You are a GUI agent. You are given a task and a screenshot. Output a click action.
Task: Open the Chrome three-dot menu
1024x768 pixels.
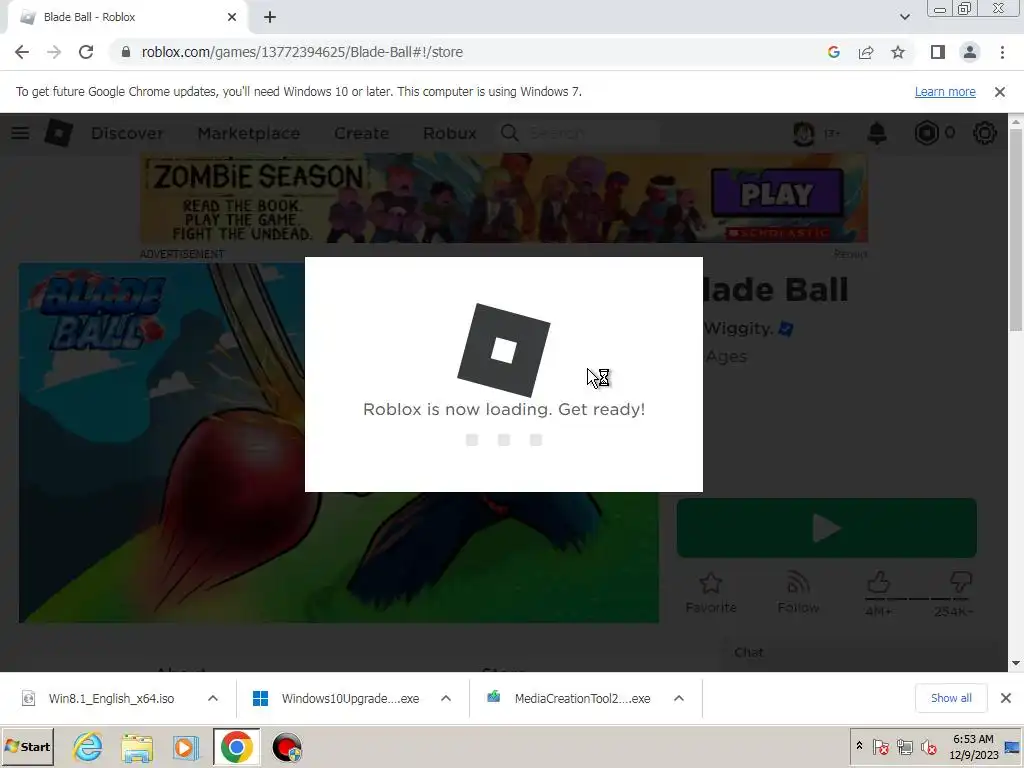coord(1002,52)
